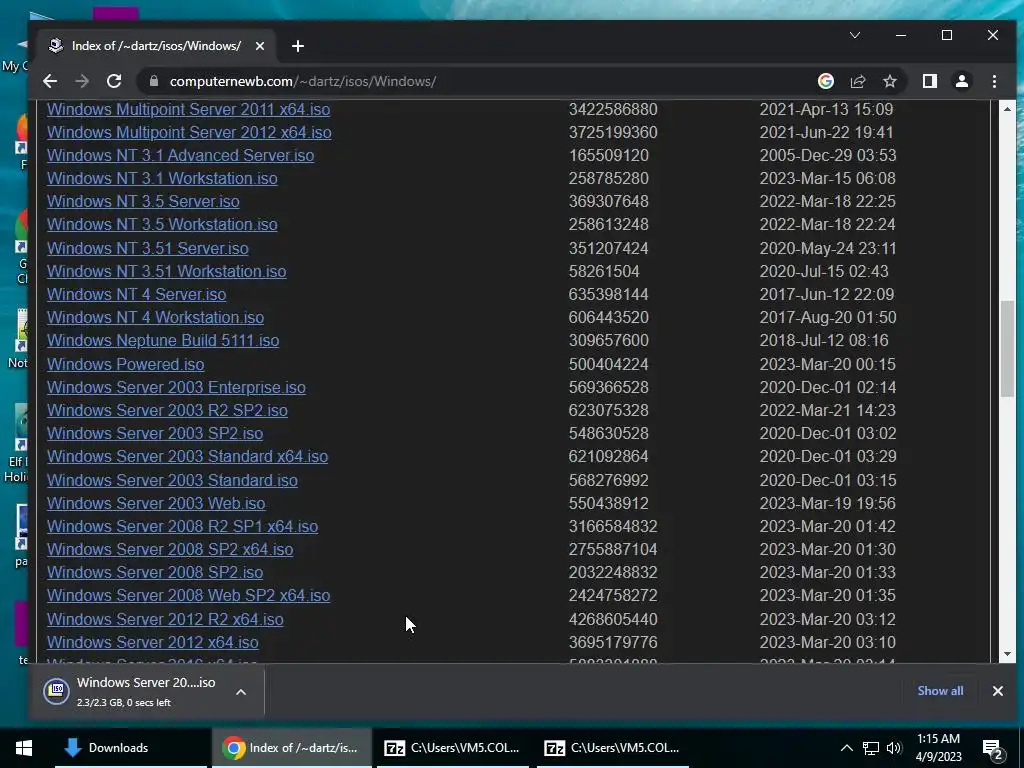Open Windows NT 3.5 Server.iso link
Screen dimensions: 1024x768
point(143,201)
